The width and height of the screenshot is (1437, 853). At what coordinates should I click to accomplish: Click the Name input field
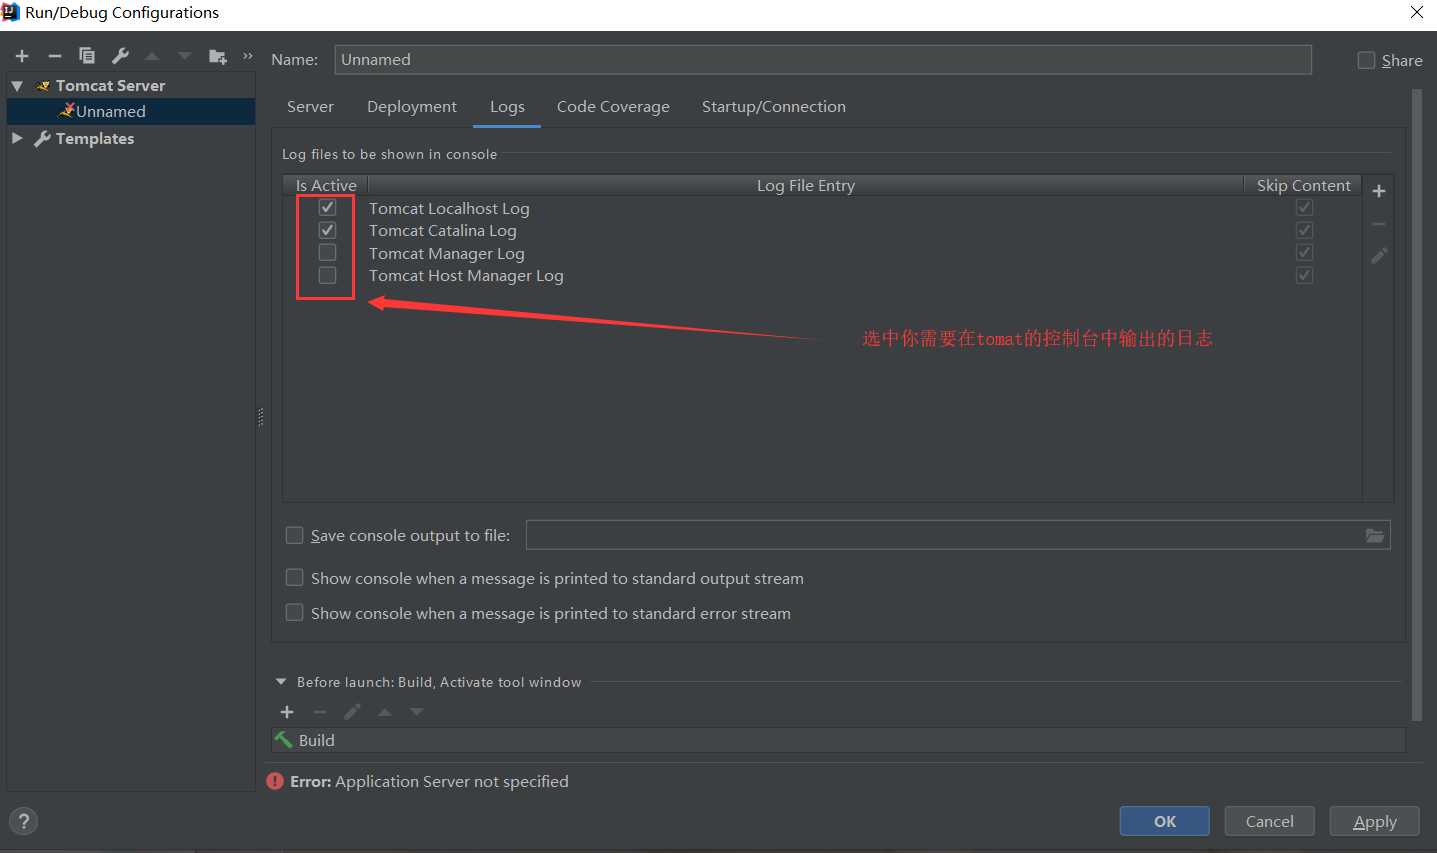coord(823,60)
